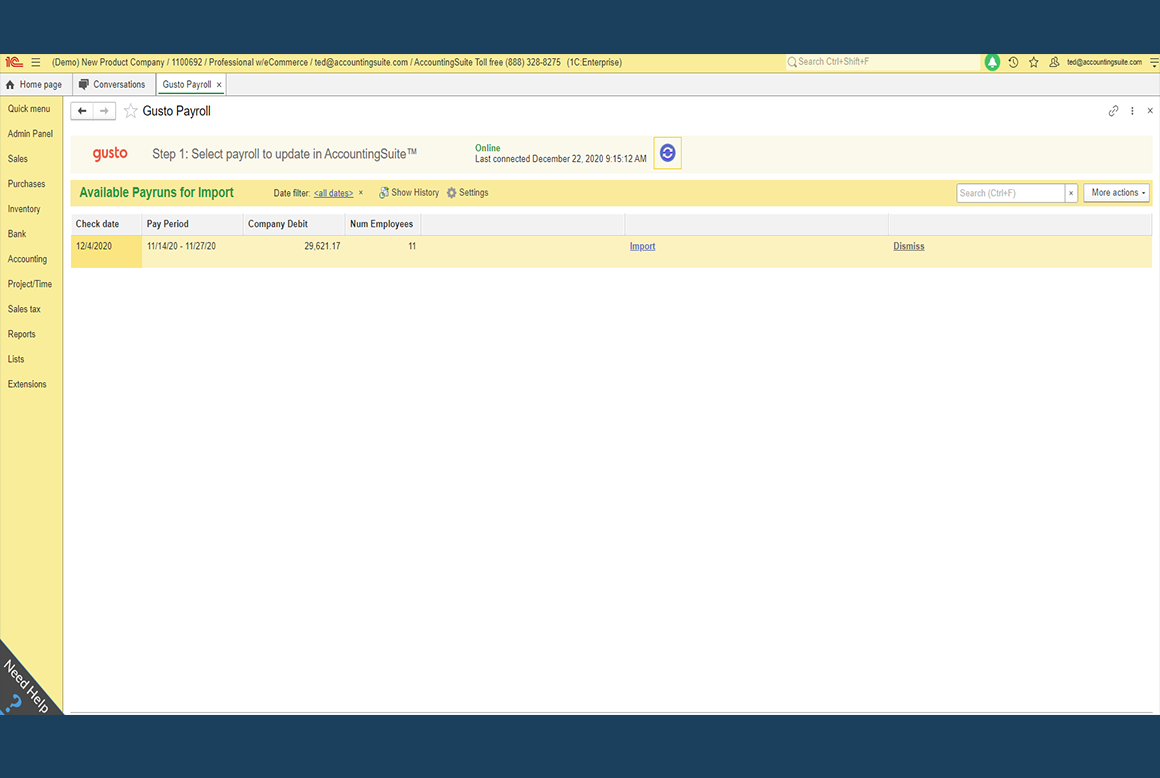Clear the date filter
This screenshot has height=778, width=1160.
[x=361, y=193]
